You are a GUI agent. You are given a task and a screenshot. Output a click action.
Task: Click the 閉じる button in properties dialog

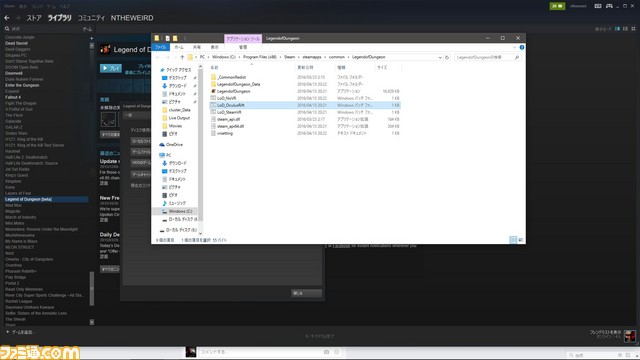click(306, 293)
